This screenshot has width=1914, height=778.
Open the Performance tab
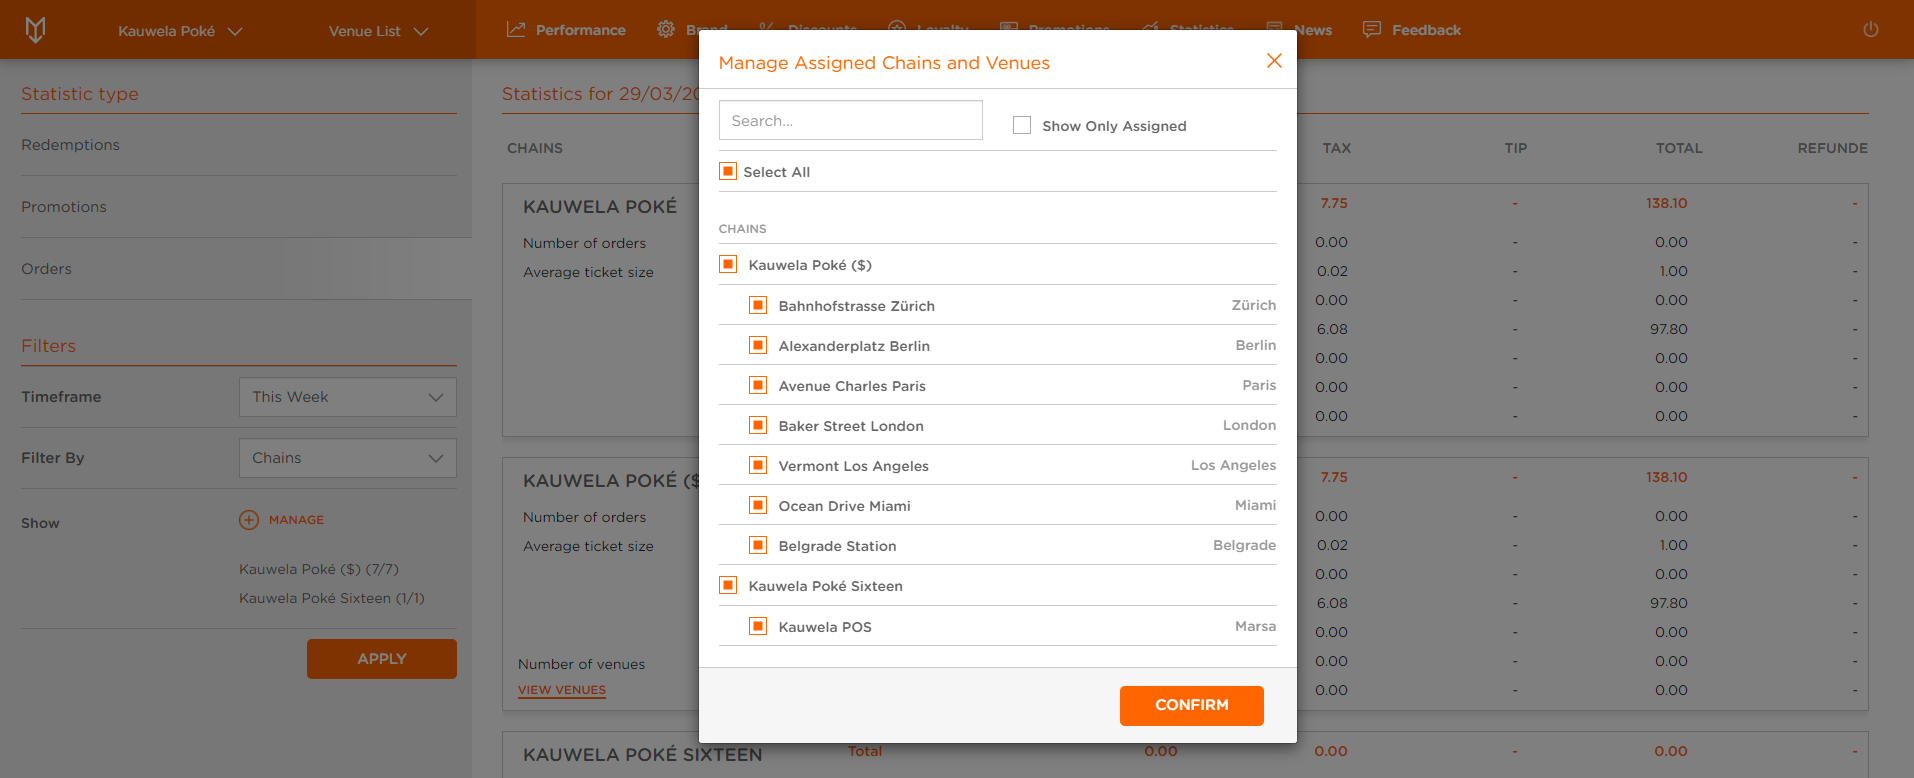566,30
